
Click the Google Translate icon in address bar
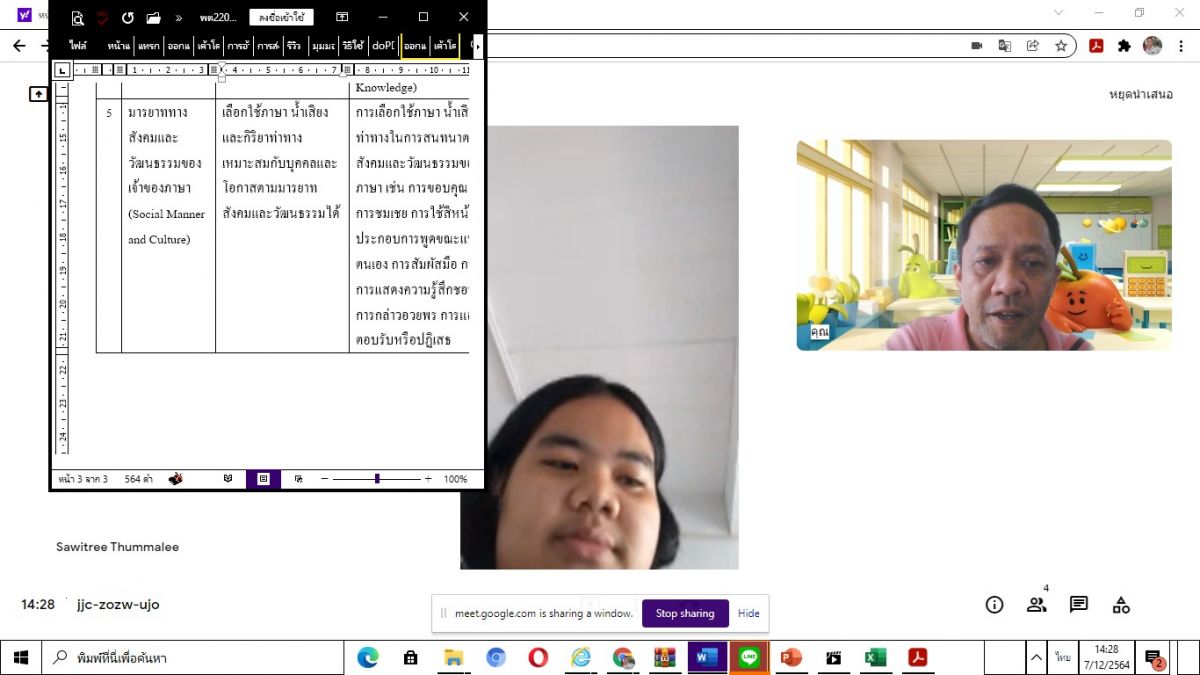click(1005, 46)
